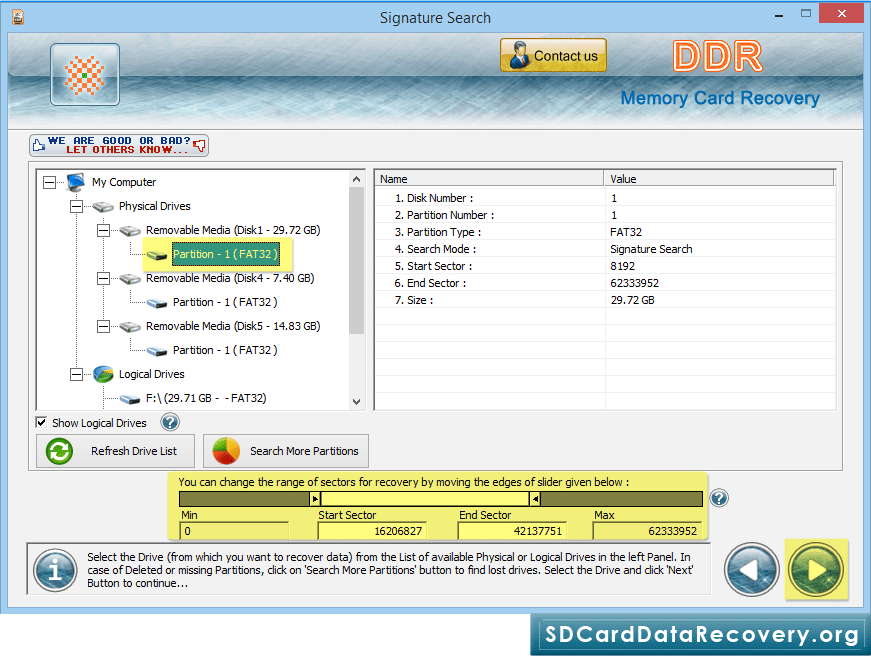Select Partition - 1 (FAT32) under Disk5
Viewport: 871px width, 656px height.
(225, 350)
